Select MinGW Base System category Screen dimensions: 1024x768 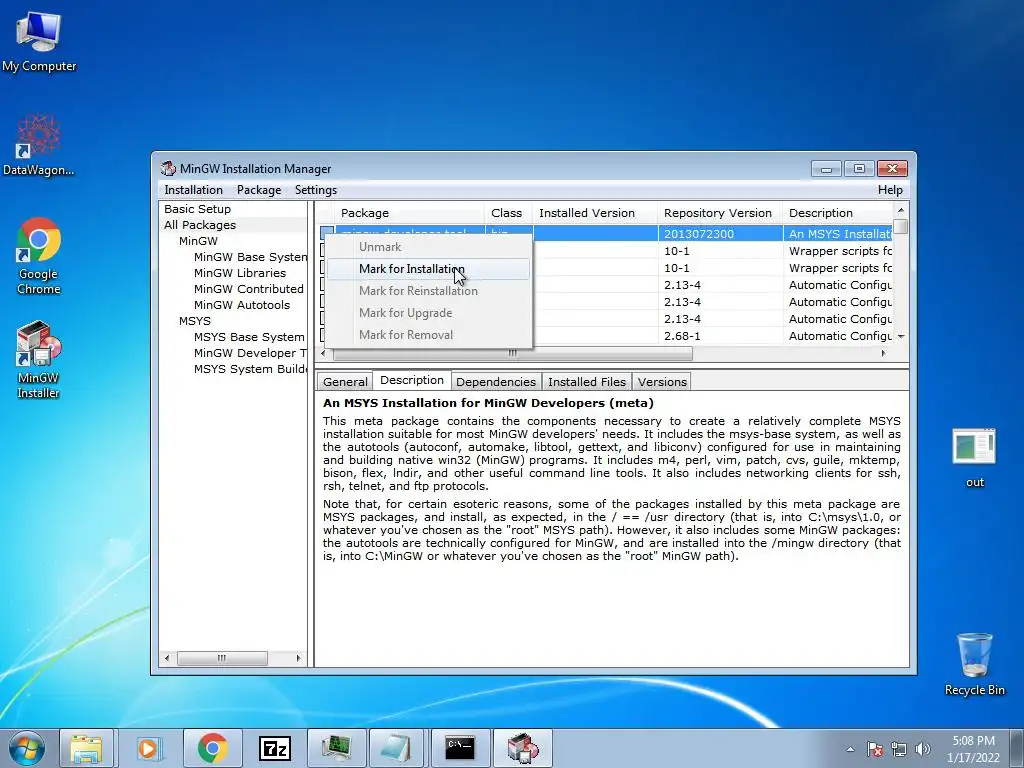pos(250,257)
